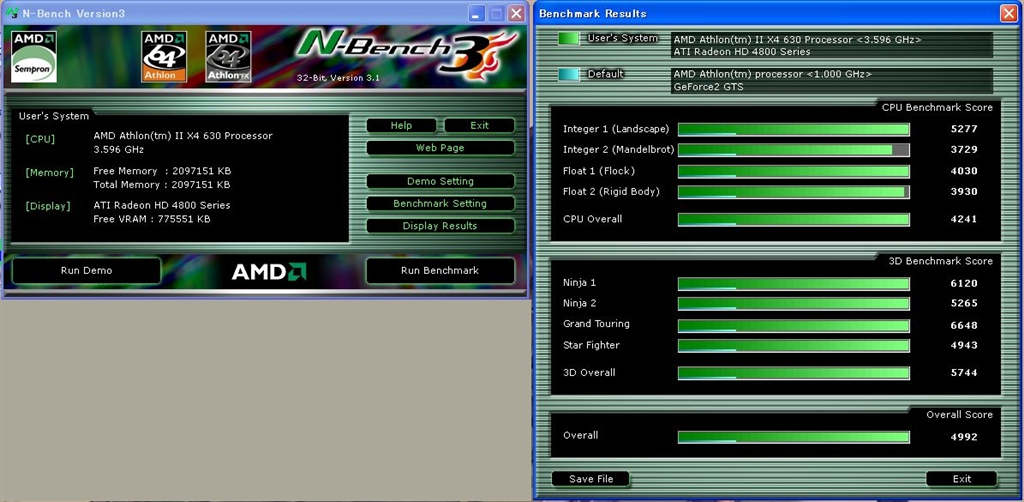Viewport: 1024px width, 502px height.
Task: Click the N-Bench title bar app icon
Action: (11, 13)
